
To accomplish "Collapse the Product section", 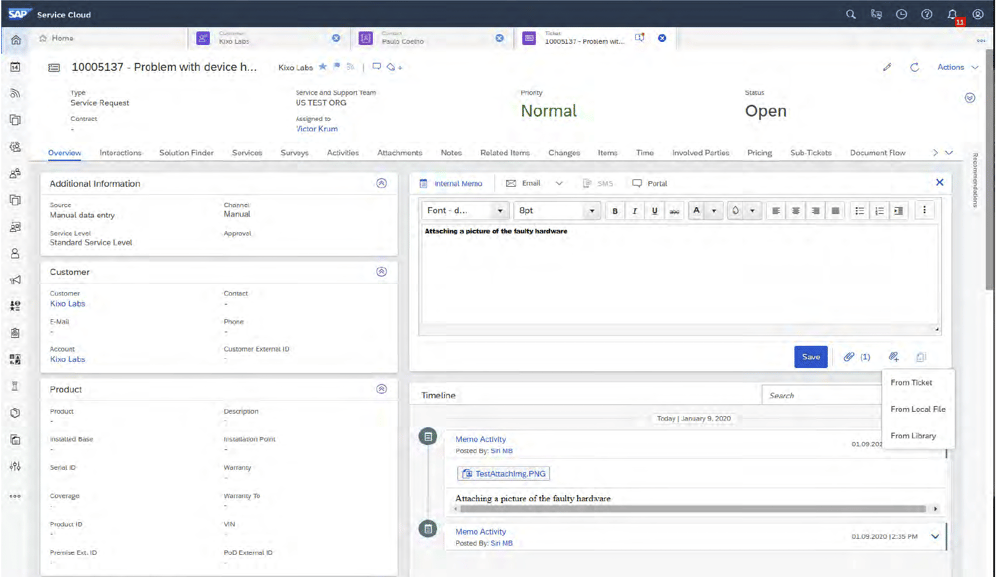I will [x=381, y=389].
